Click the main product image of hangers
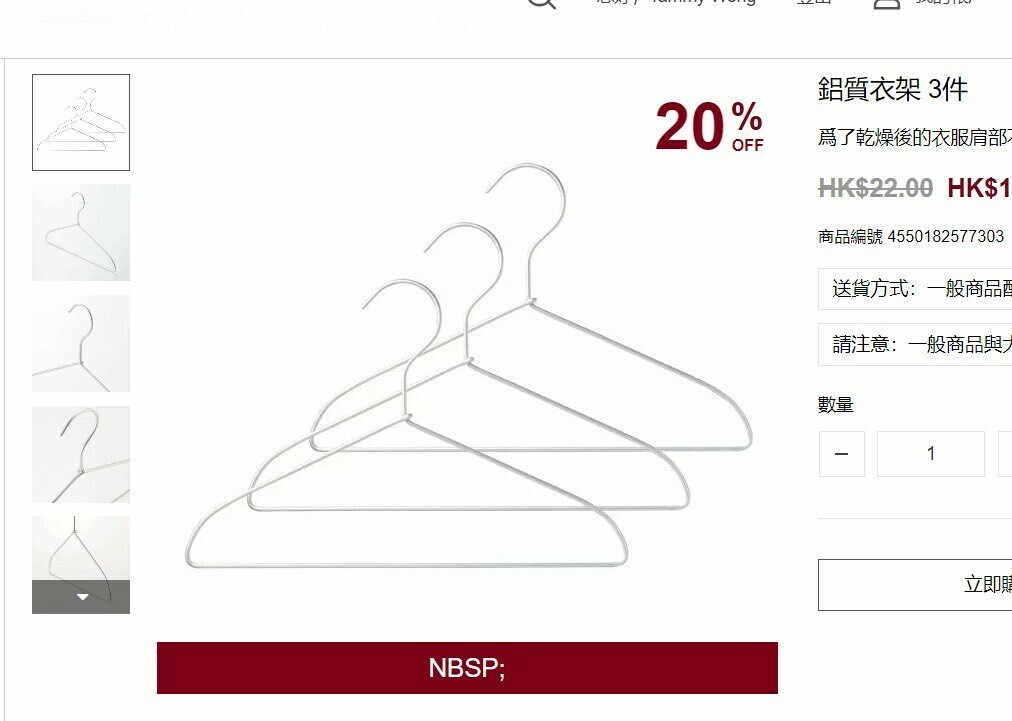The image size is (1012, 721). coord(467,358)
